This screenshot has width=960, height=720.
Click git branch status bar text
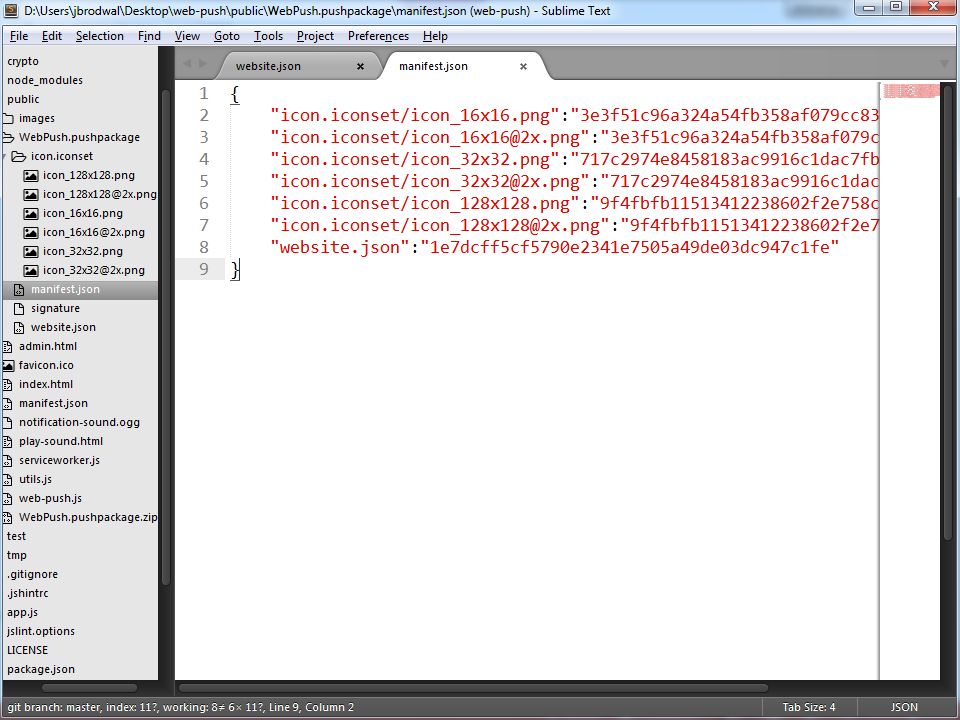coord(180,707)
